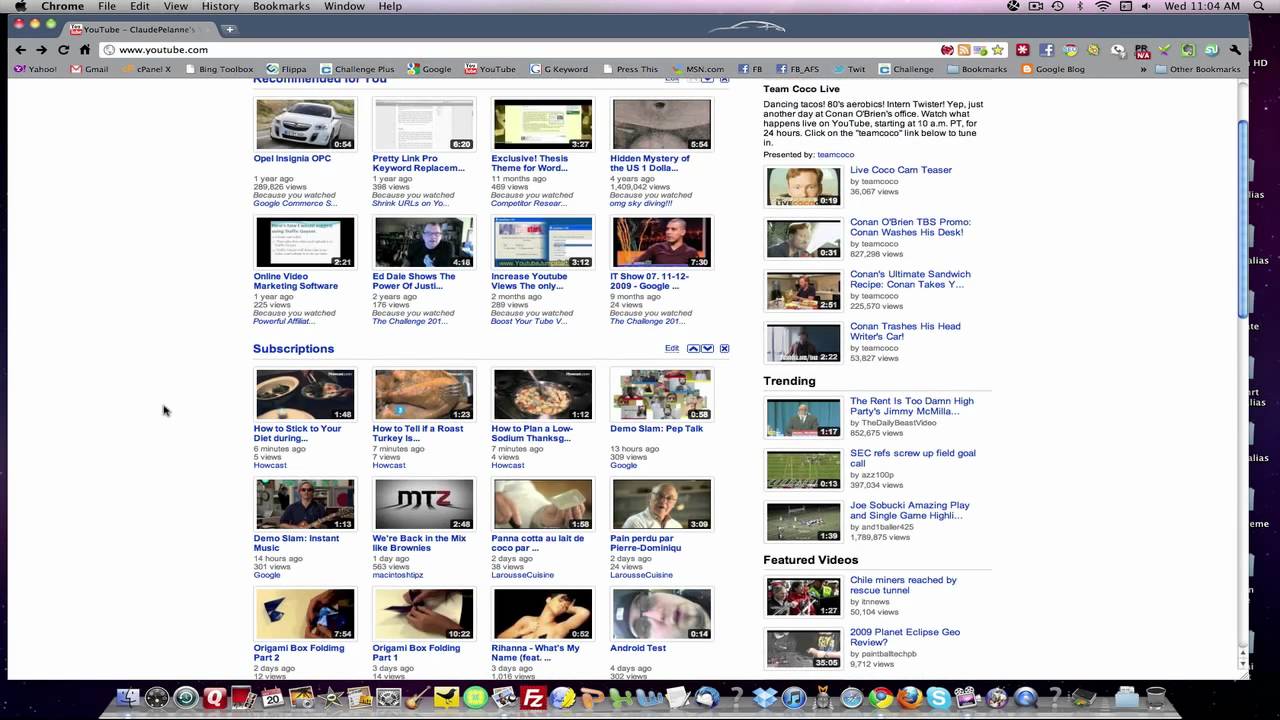Open a new tab with the plus button
Image resolution: width=1280 pixels, height=720 pixels.
(229, 29)
